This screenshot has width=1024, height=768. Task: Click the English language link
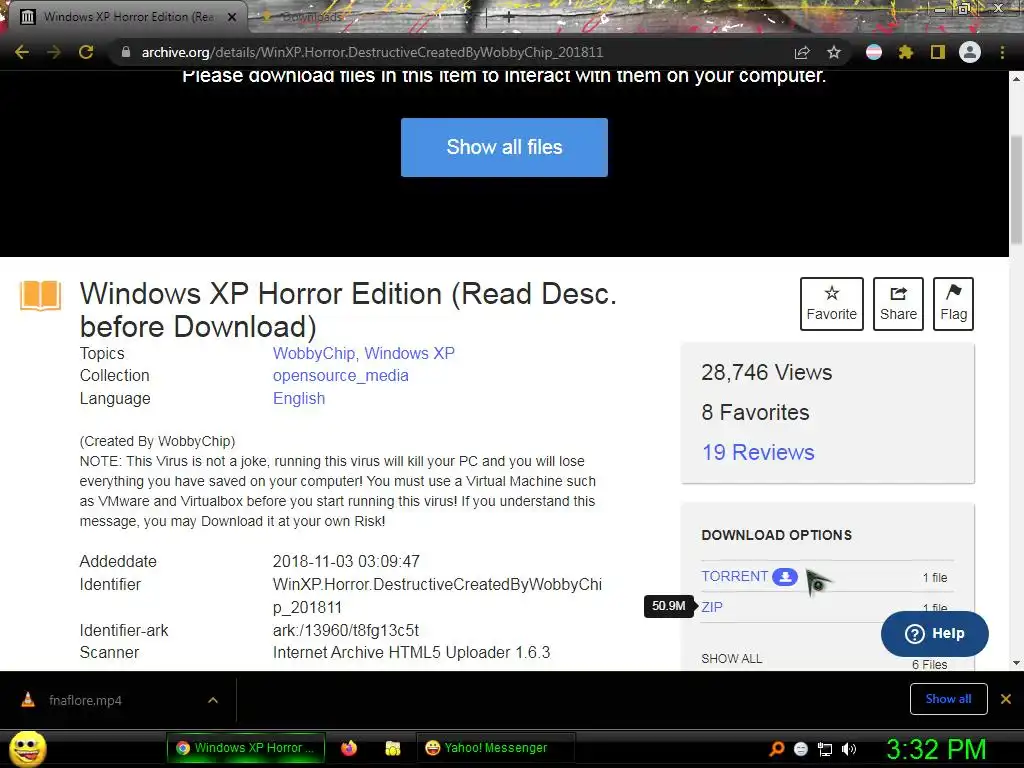299,398
